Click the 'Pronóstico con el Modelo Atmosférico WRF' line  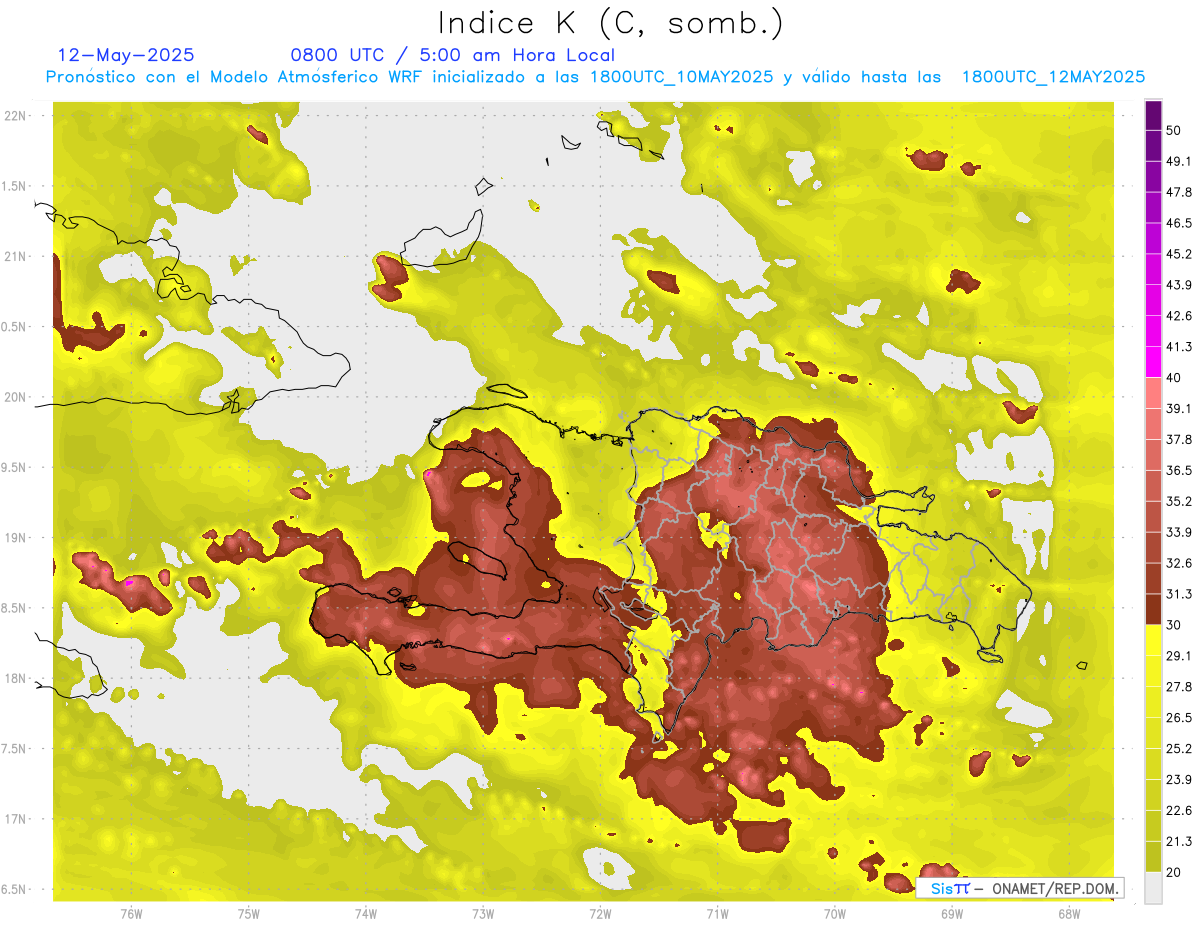click(x=595, y=77)
